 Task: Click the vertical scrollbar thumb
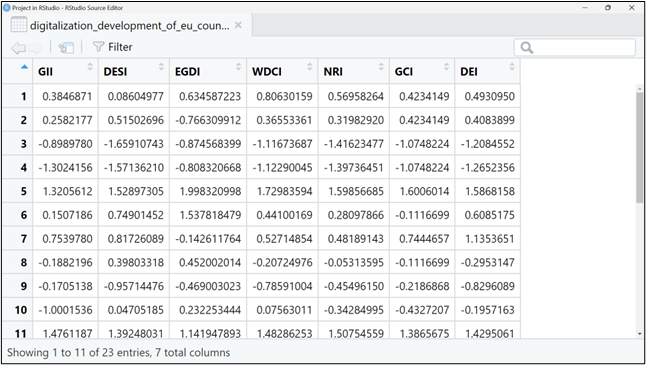click(x=640, y=147)
